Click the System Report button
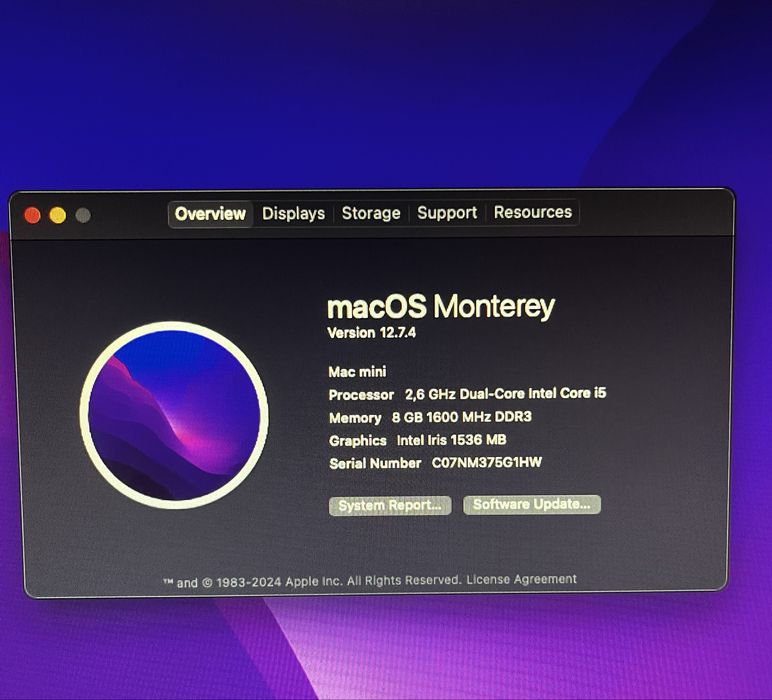772x700 pixels. point(390,506)
